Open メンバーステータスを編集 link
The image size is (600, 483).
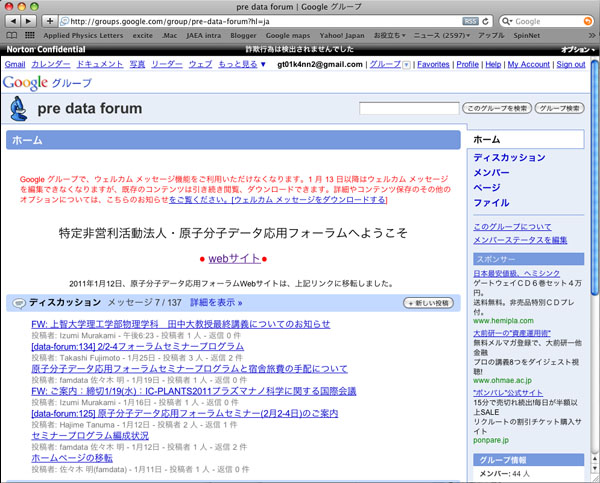pyautogui.click(x=520, y=240)
